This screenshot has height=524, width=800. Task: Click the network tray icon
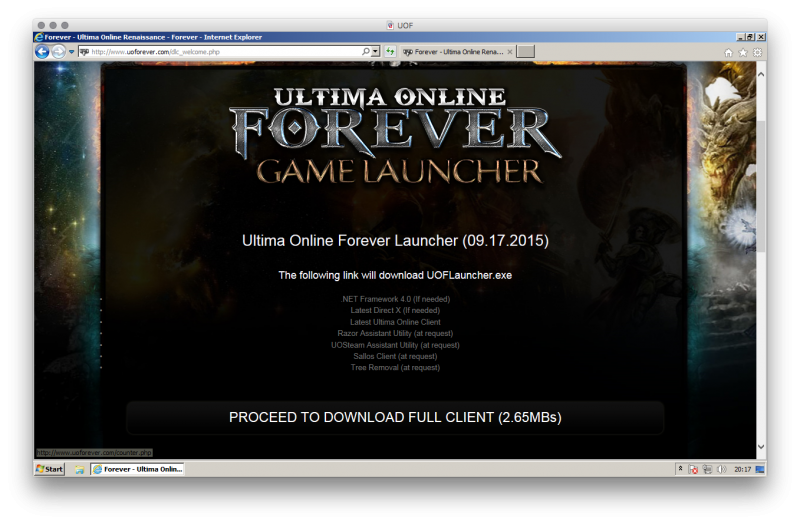[x=707, y=469]
